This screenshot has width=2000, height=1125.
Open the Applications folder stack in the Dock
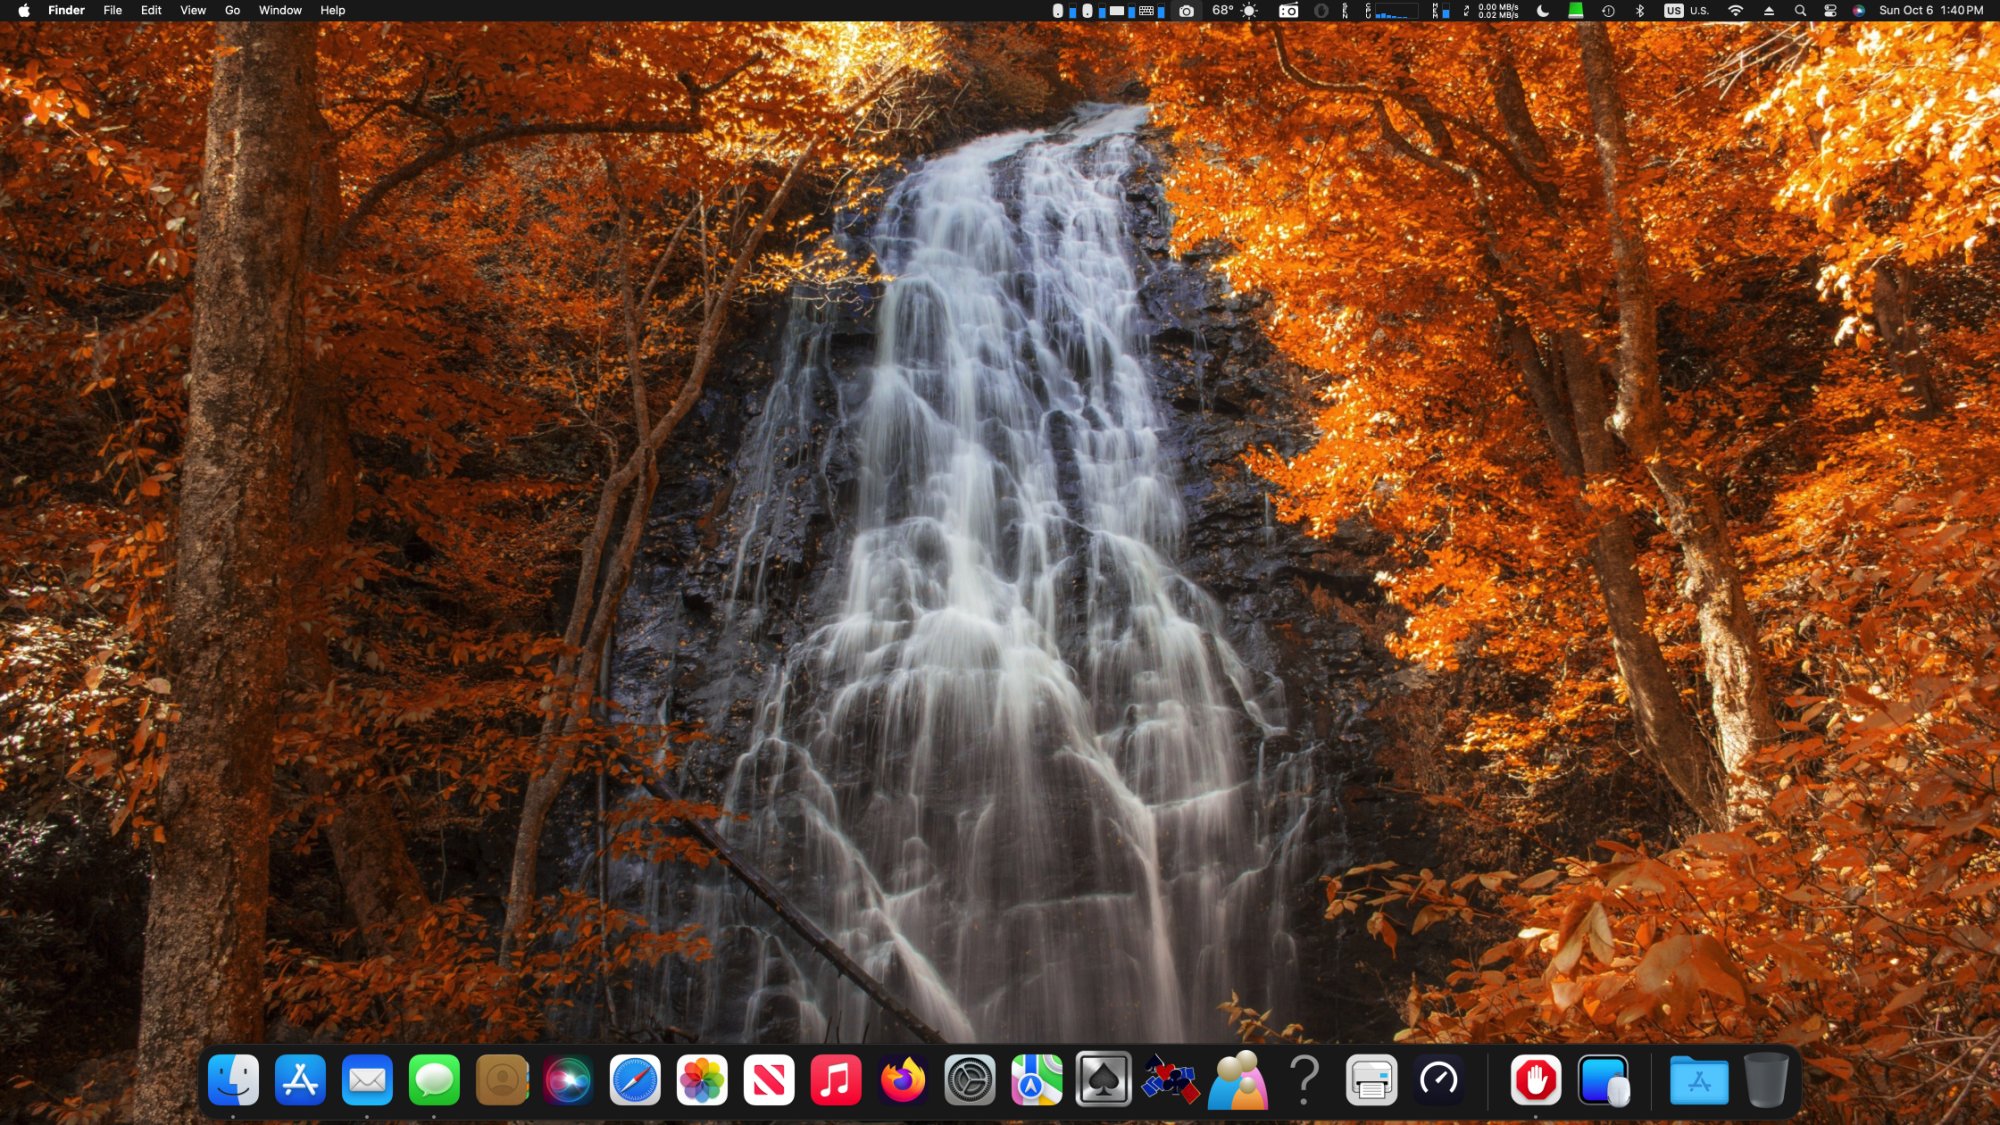coord(1699,1080)
